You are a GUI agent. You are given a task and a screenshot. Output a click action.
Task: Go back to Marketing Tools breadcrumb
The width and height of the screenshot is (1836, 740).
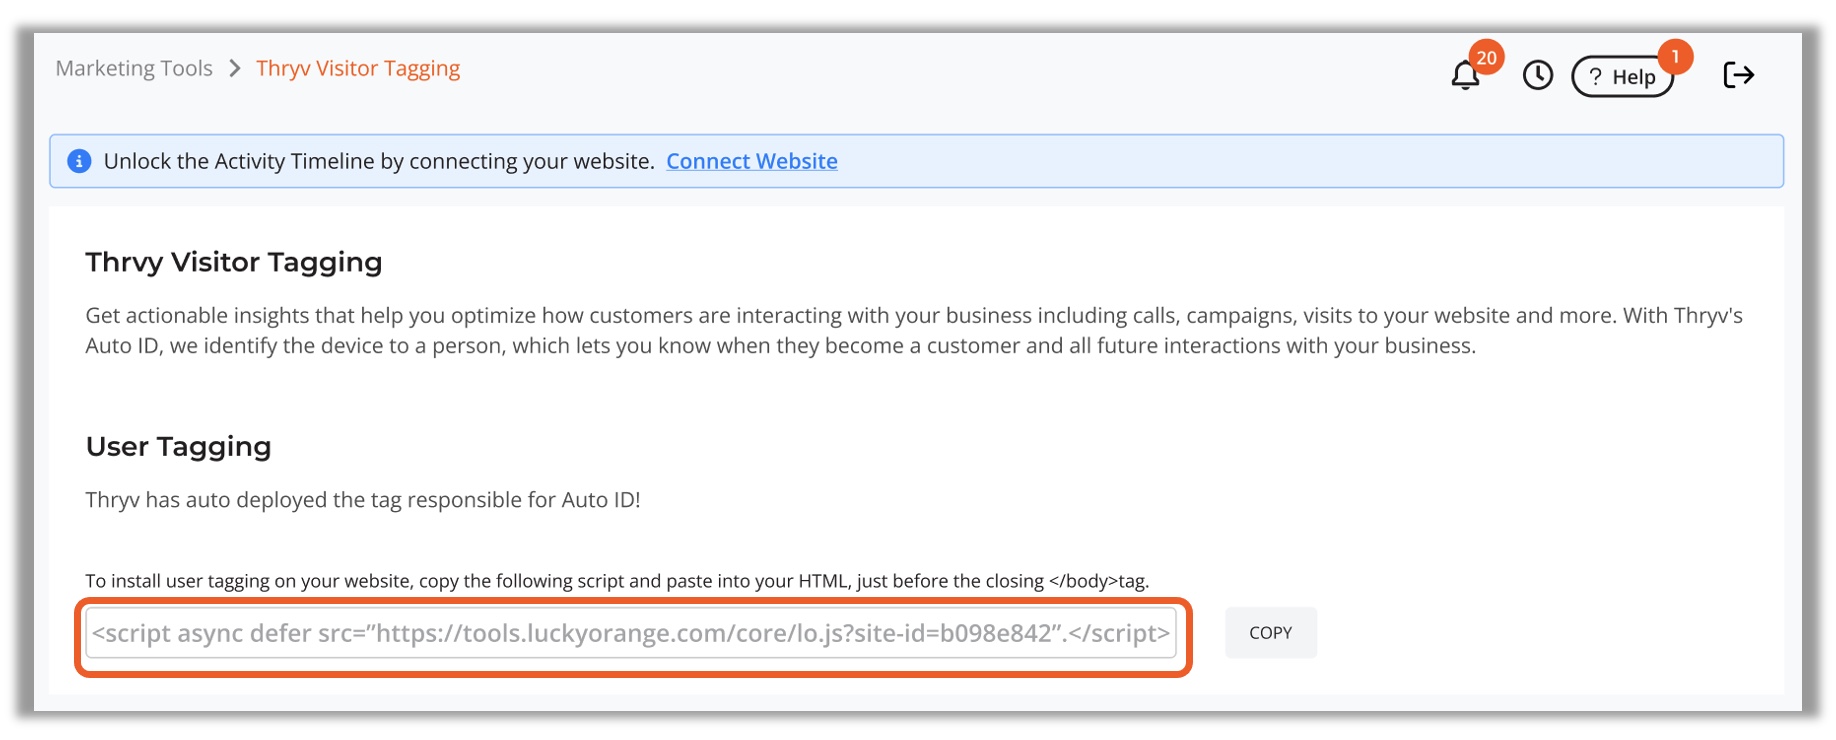click(134, 68)
